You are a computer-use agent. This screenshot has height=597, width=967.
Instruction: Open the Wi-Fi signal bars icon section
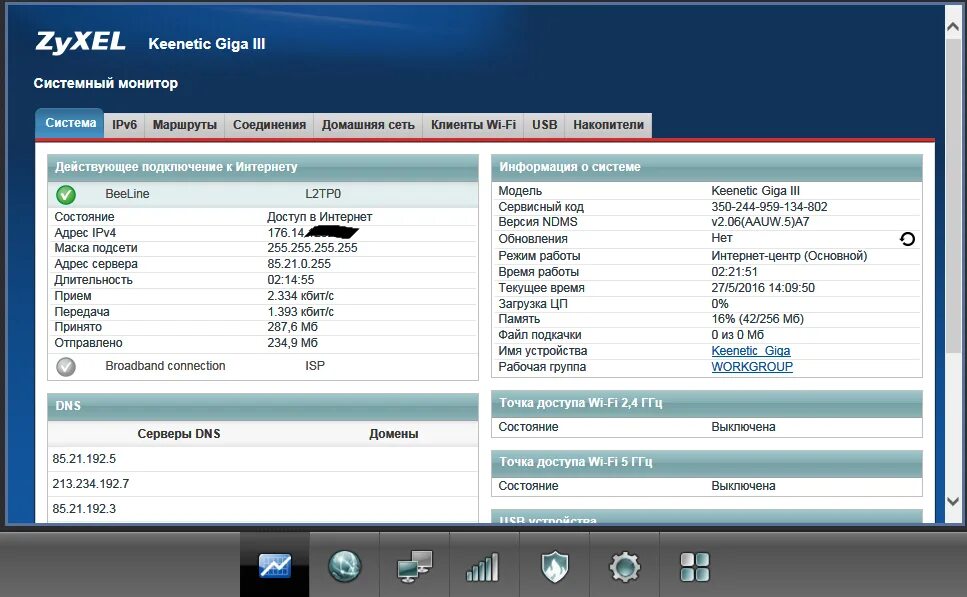(483, 567)
